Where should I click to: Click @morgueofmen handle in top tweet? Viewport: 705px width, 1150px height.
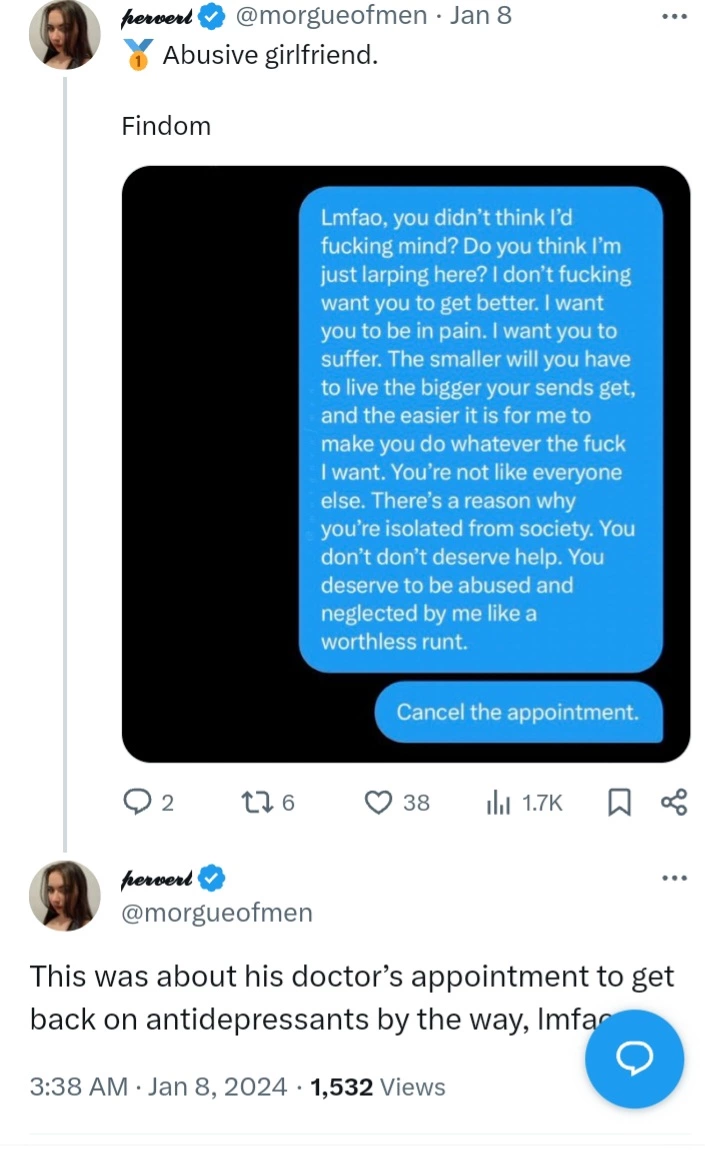click(x=331, y=15)
